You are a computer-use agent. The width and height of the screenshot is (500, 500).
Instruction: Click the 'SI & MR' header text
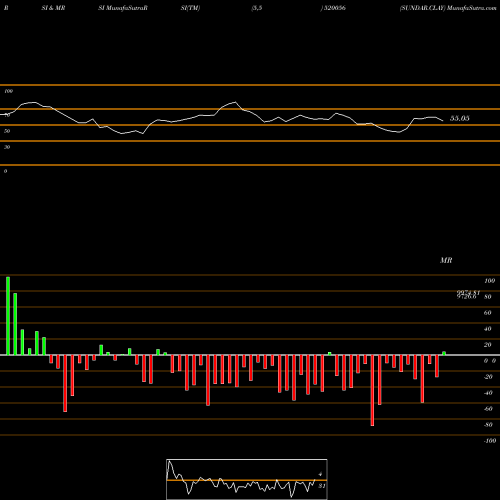coord(53,8)
